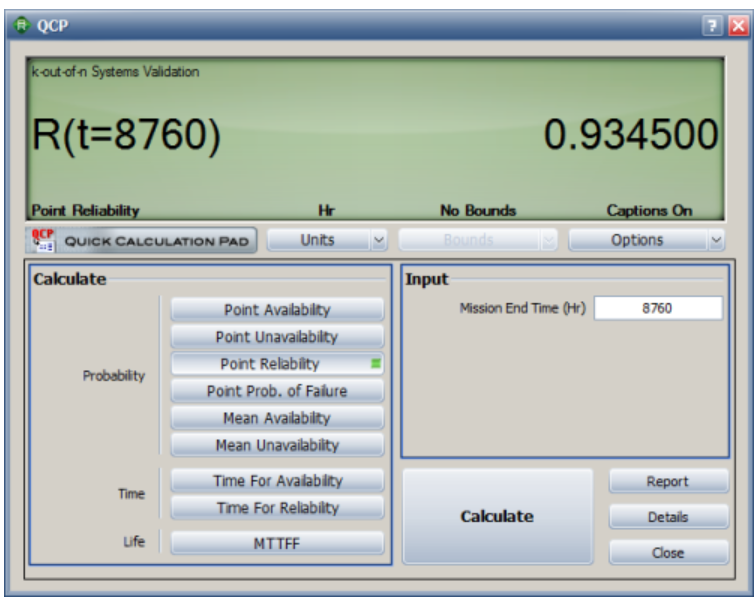Click the QCP app icon in title bar
Viewport: 755px width, 599px height.
22,25
